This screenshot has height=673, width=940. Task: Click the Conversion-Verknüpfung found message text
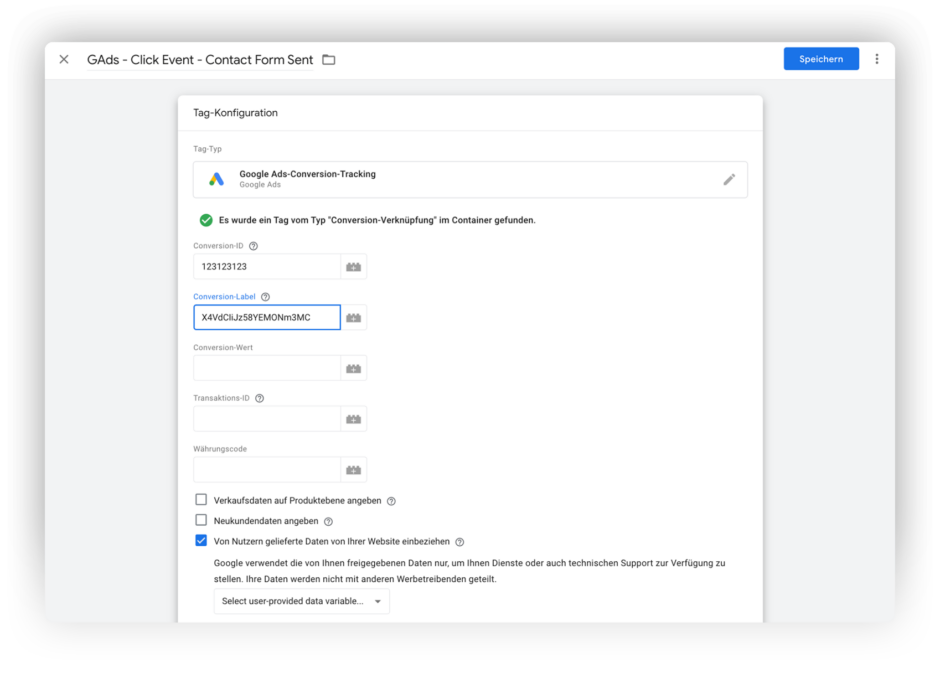[x=377, y=220]
